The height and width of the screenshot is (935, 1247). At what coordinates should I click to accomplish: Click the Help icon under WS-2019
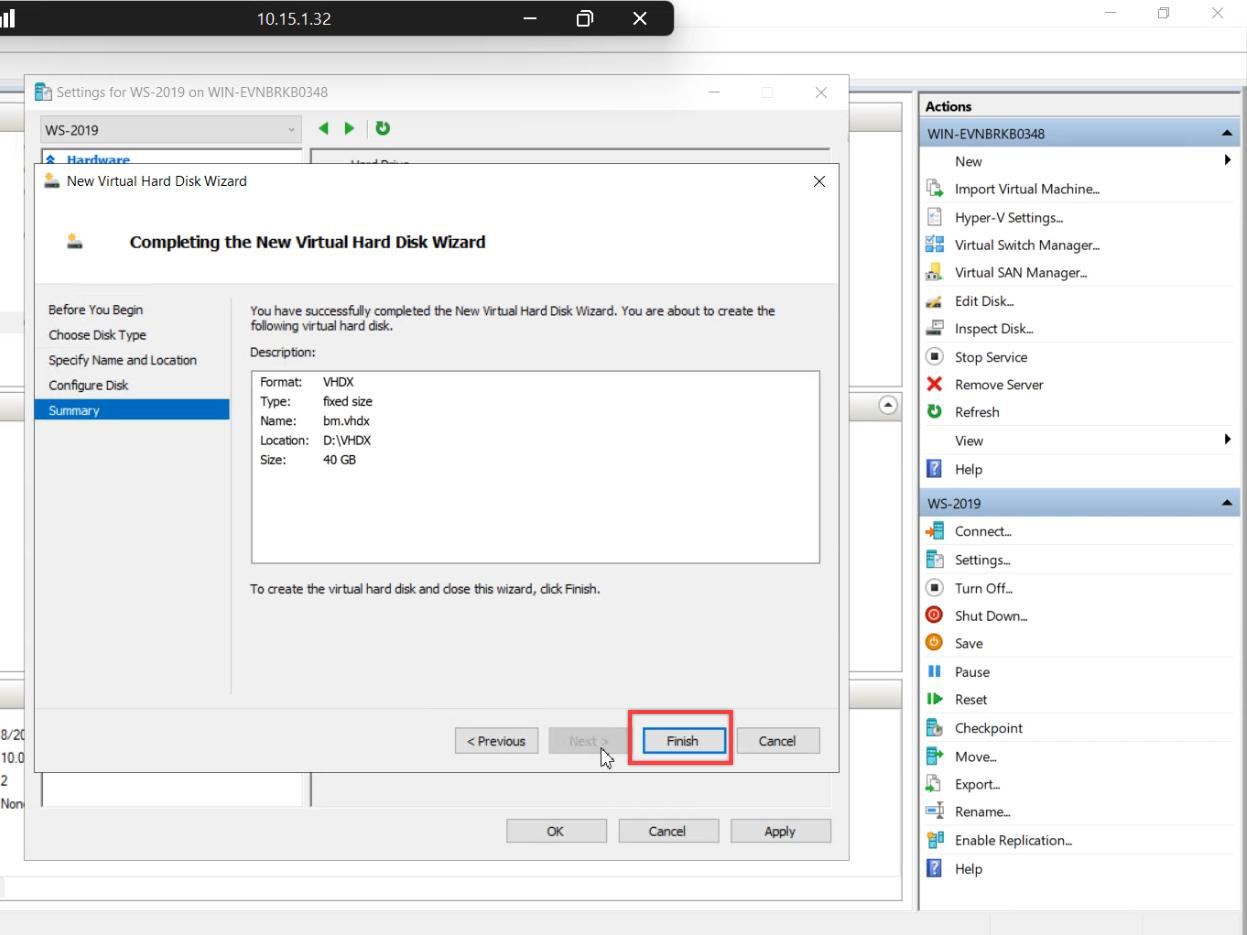pos(936,869)
